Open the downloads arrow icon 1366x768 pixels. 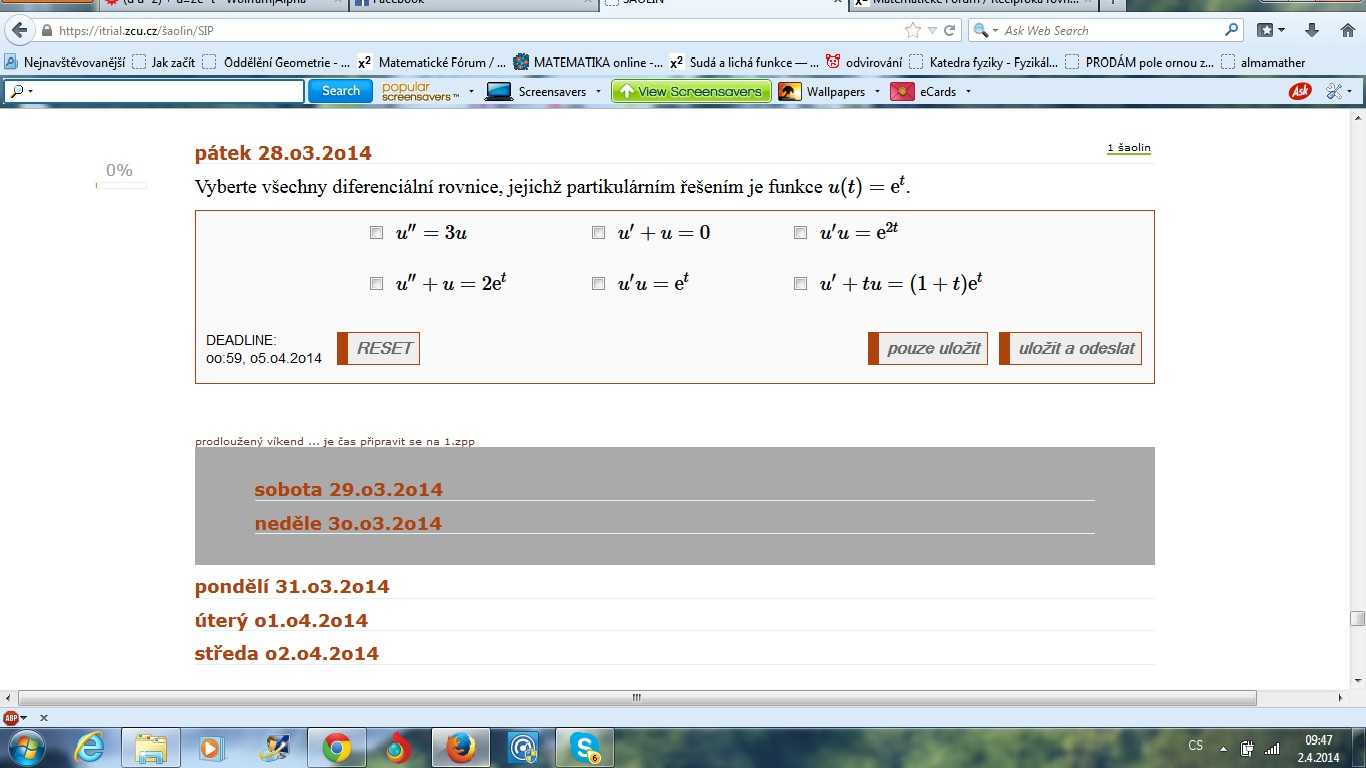click(x=1313, y=30)
